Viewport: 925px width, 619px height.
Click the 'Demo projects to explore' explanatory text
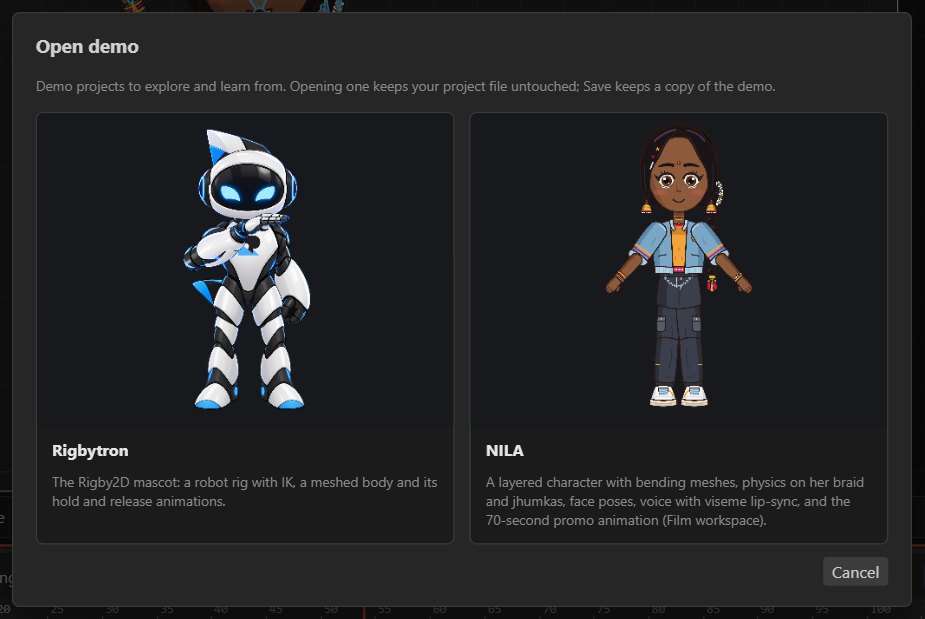pyautogui.click(x=406, y=86)
